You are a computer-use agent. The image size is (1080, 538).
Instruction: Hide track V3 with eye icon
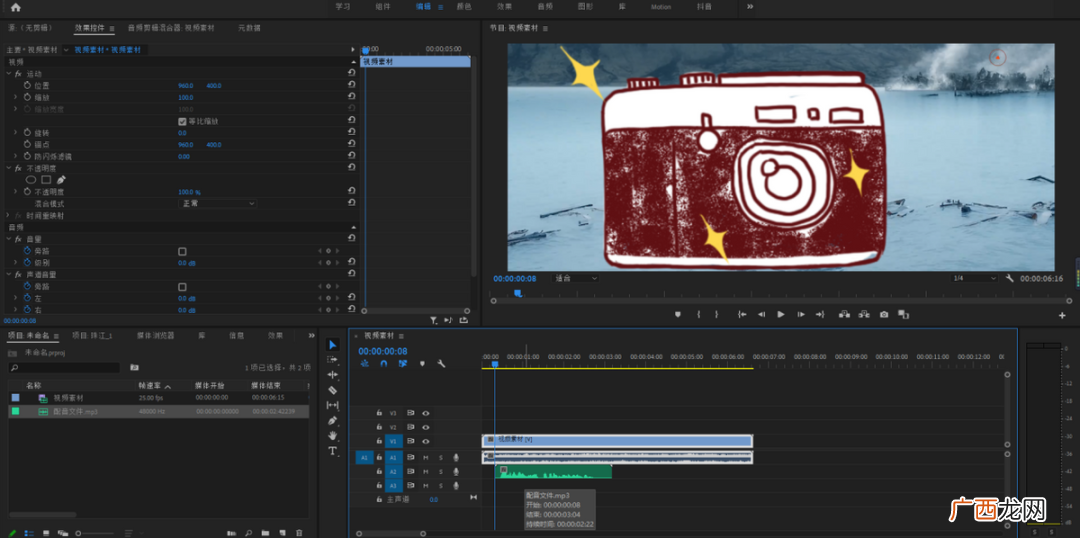[x=426, y=413]
